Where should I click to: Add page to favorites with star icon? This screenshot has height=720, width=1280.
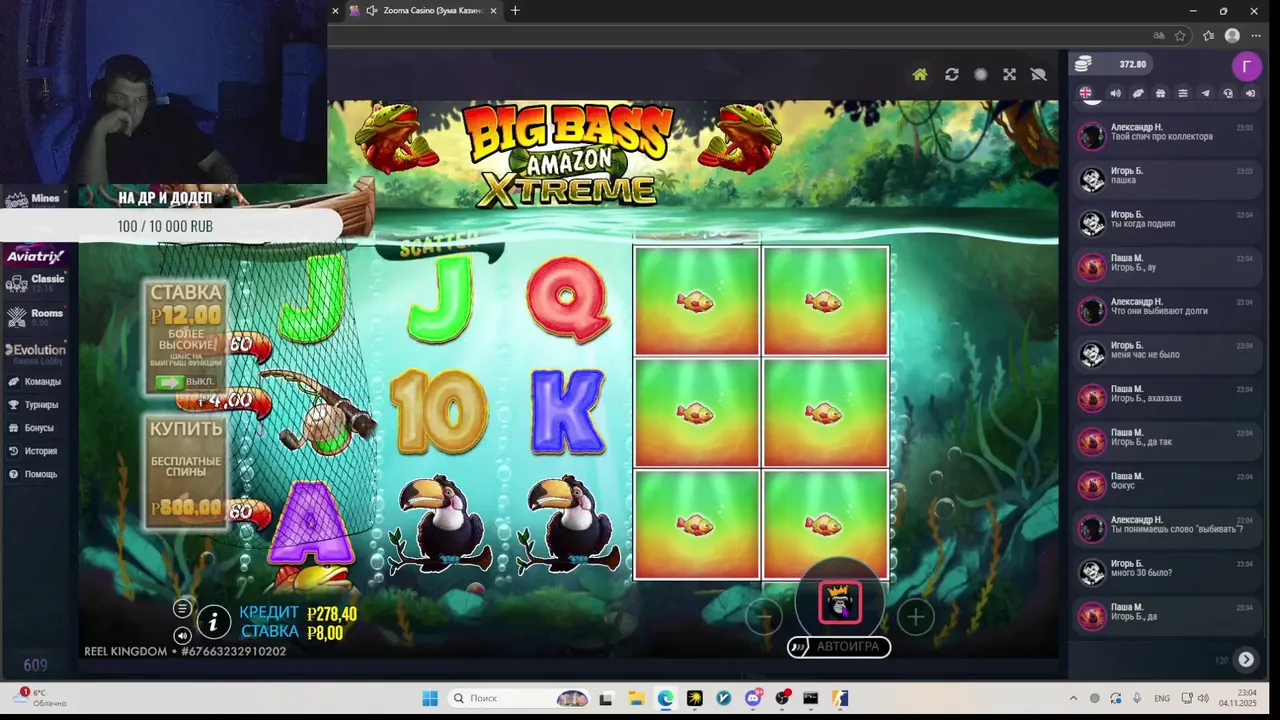click(x=1180, y=36)
